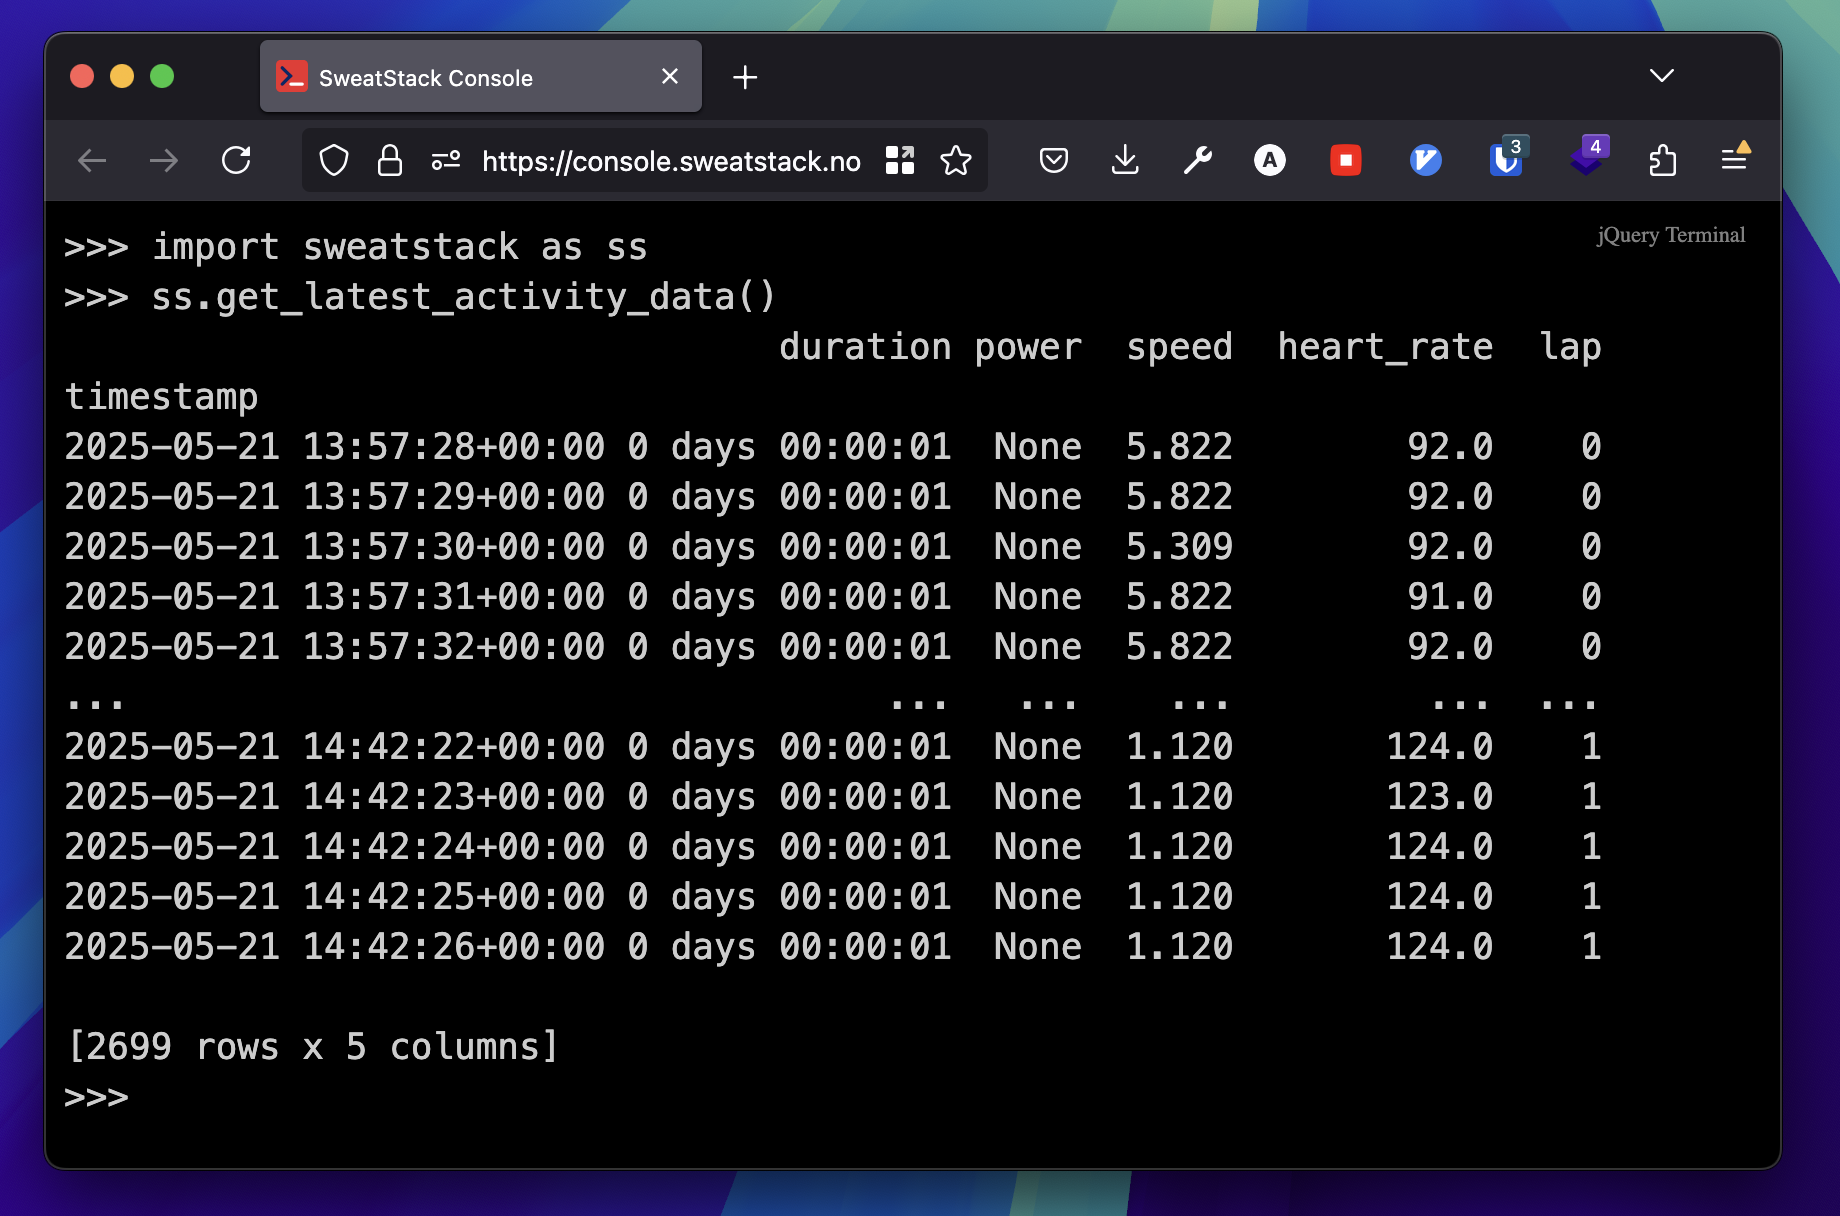The image size is (1840, 1216).
Task: Click the heart rate value 91.0
Action: click(x=1450, y=597)
